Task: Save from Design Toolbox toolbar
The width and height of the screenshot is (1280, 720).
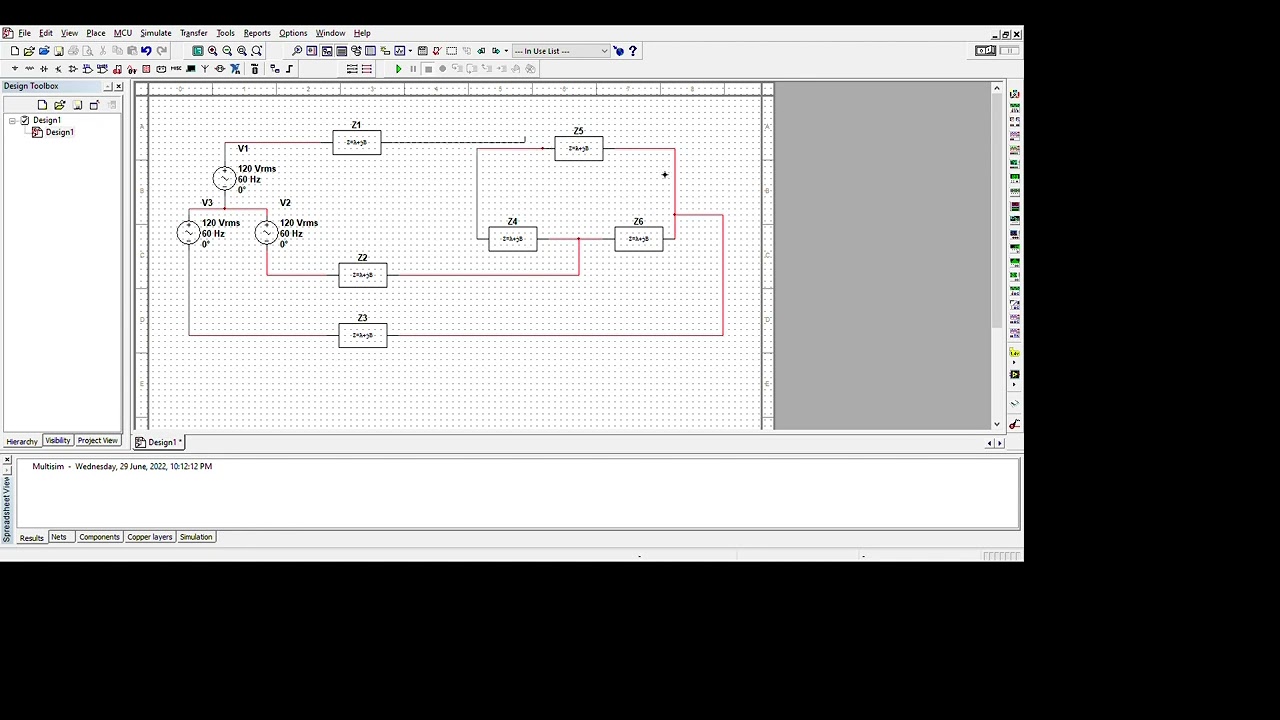Action: (x=77, y=105)
